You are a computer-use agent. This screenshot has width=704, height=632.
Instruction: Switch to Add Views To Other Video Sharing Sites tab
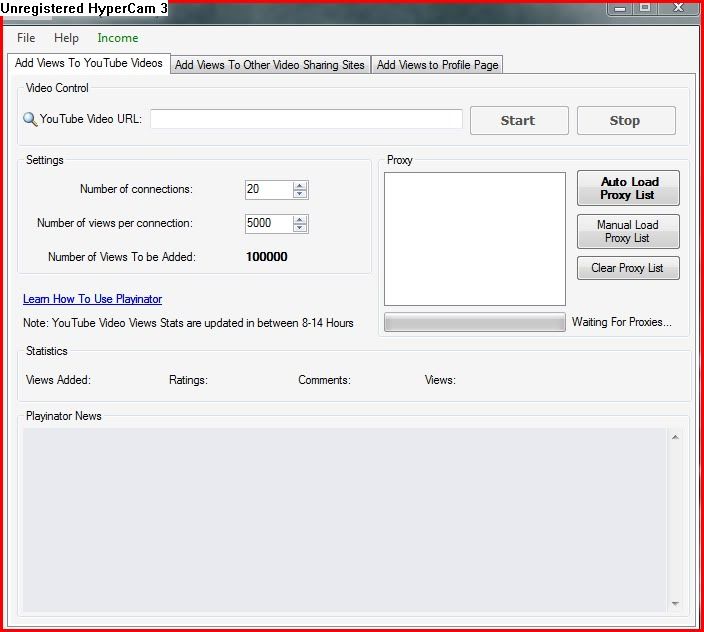(270, 65)
